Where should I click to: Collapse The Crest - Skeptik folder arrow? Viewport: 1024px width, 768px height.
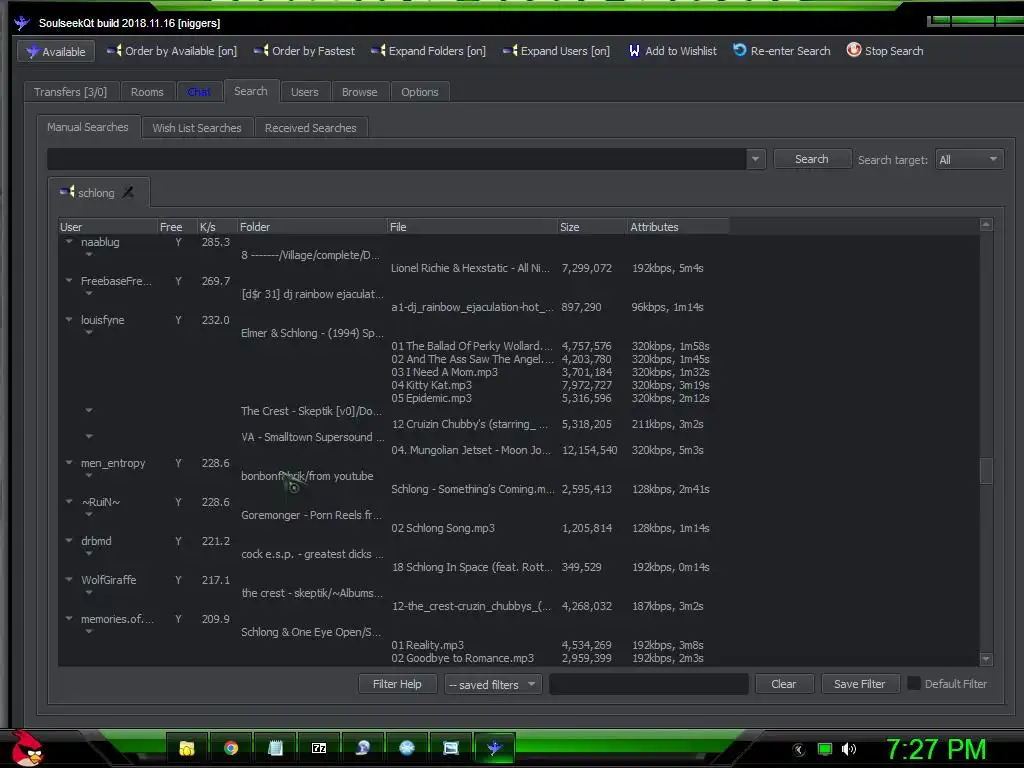click(89, 411)
